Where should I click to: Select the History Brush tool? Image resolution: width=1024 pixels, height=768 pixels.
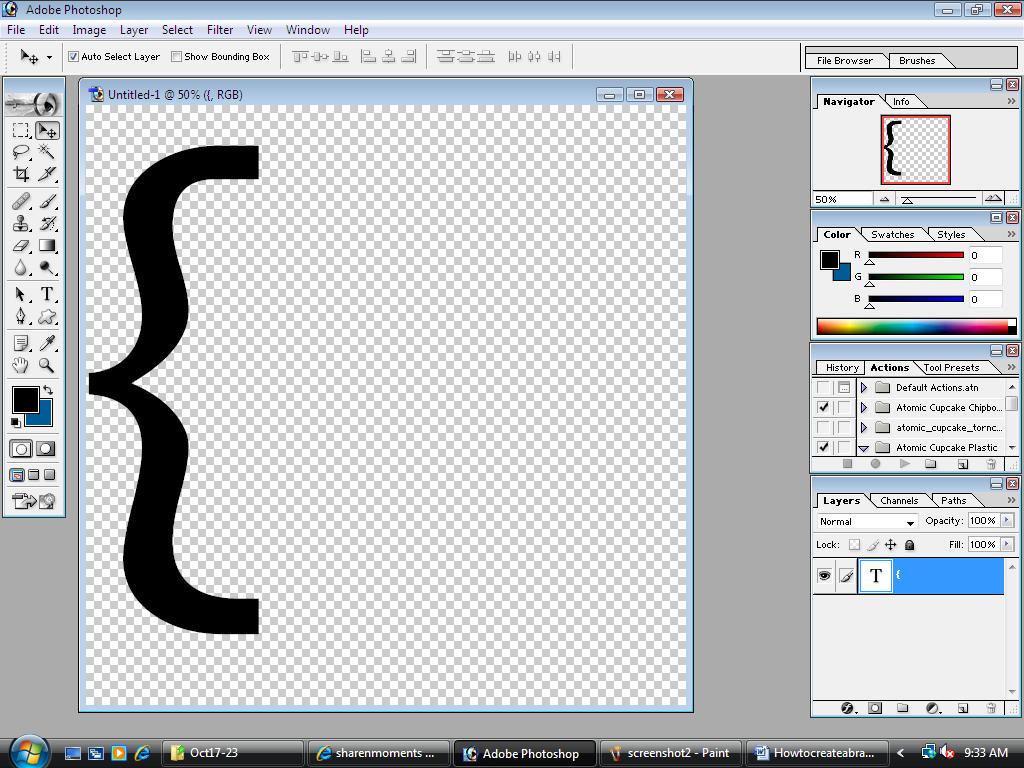[x=47, y=223]
